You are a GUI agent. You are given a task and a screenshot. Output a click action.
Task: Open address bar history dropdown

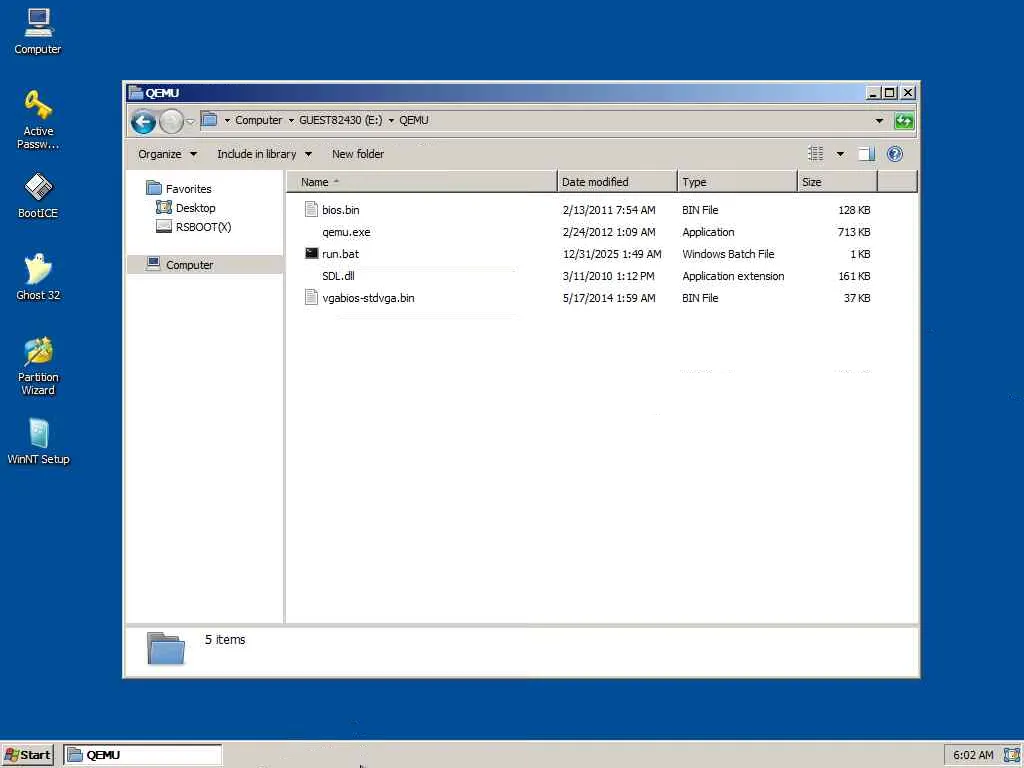coord(879,121)
